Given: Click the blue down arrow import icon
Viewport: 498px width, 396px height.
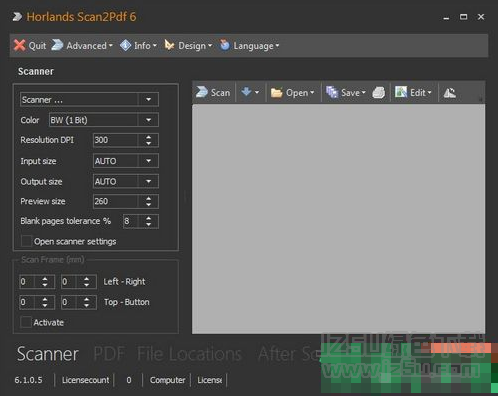Looking at the screenshot, I should (246, 92).
